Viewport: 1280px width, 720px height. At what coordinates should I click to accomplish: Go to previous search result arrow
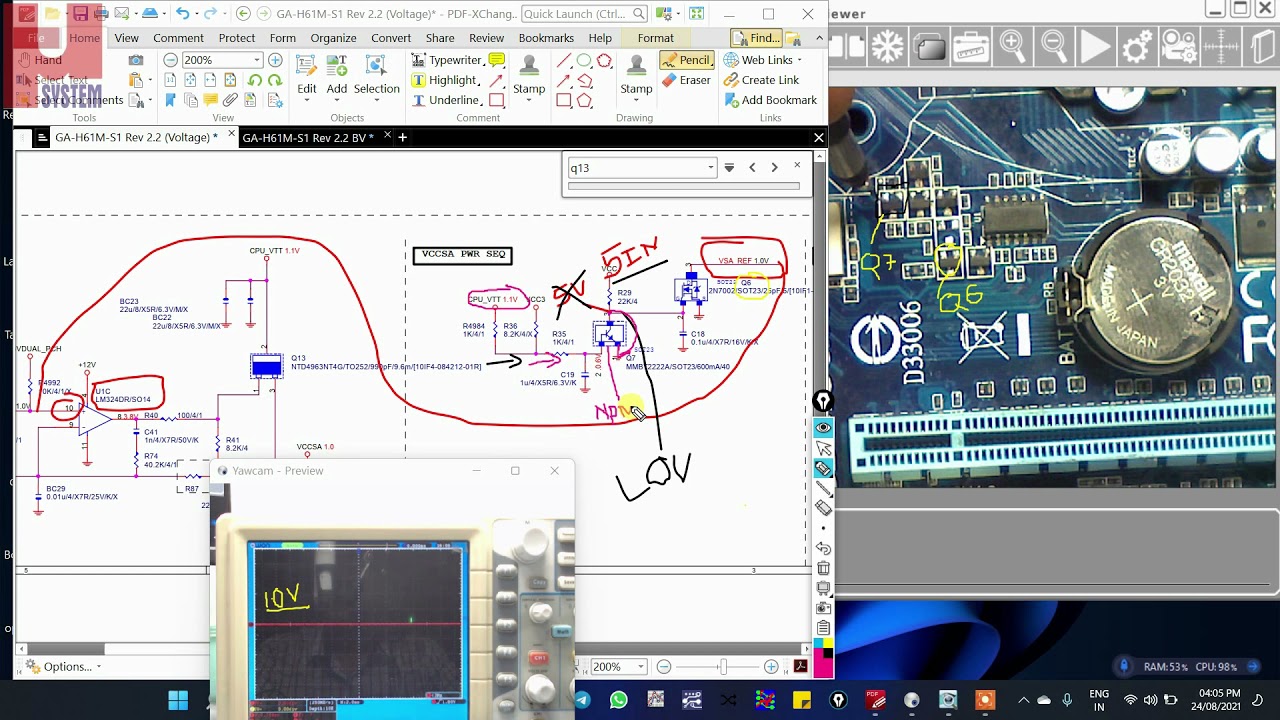752,167
